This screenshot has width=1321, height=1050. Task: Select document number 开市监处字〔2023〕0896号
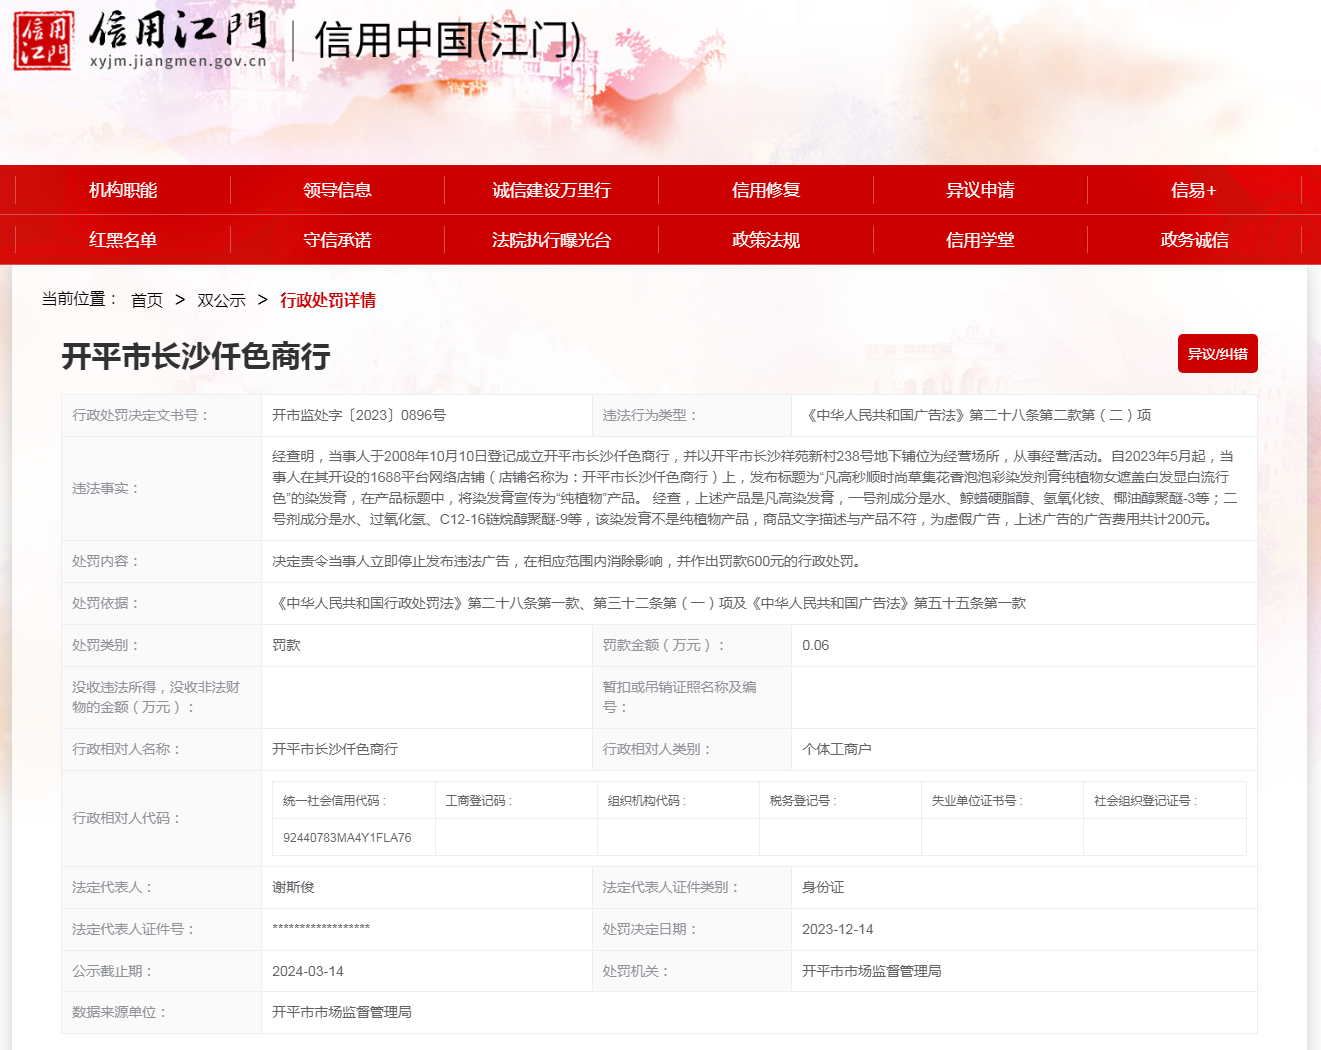[359, 415]
